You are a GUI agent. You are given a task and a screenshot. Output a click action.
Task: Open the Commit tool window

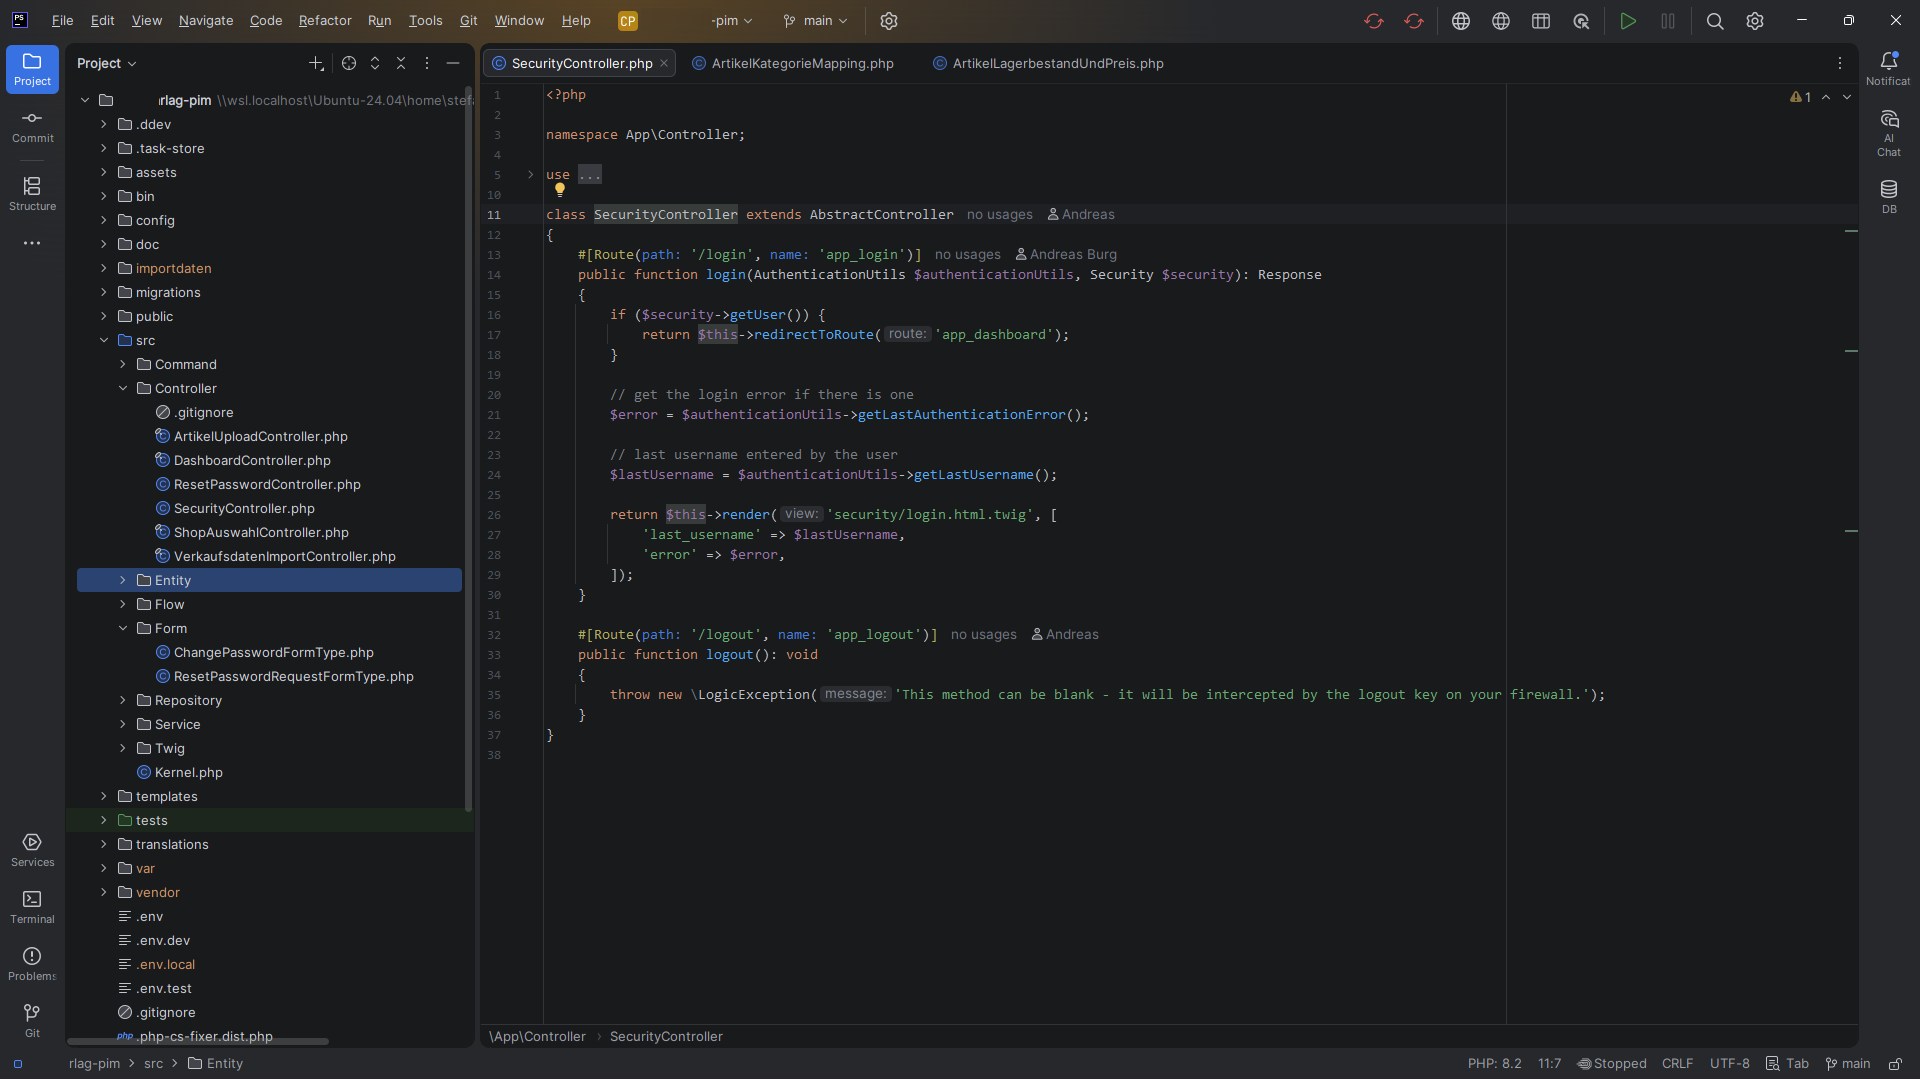tap(32, 126)
